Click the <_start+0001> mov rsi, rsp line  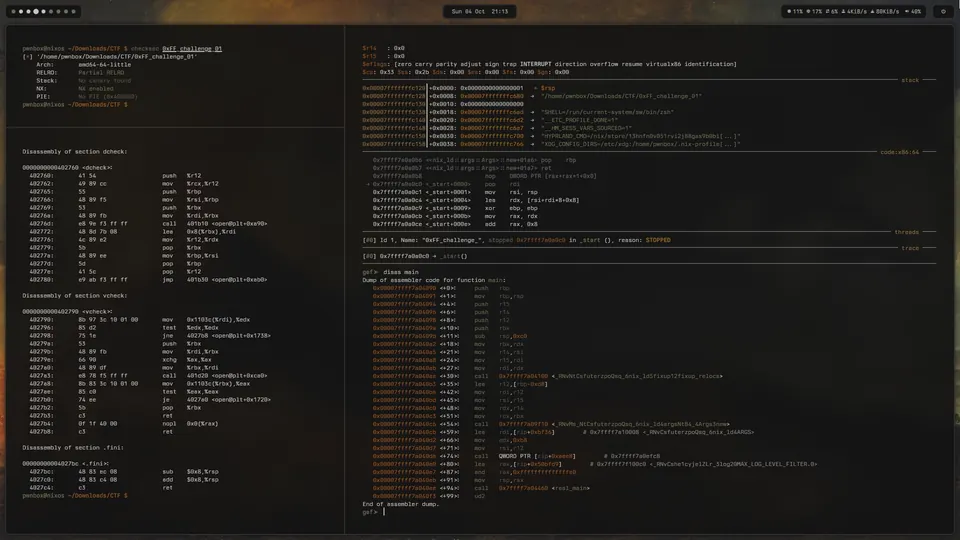(455, 192)
